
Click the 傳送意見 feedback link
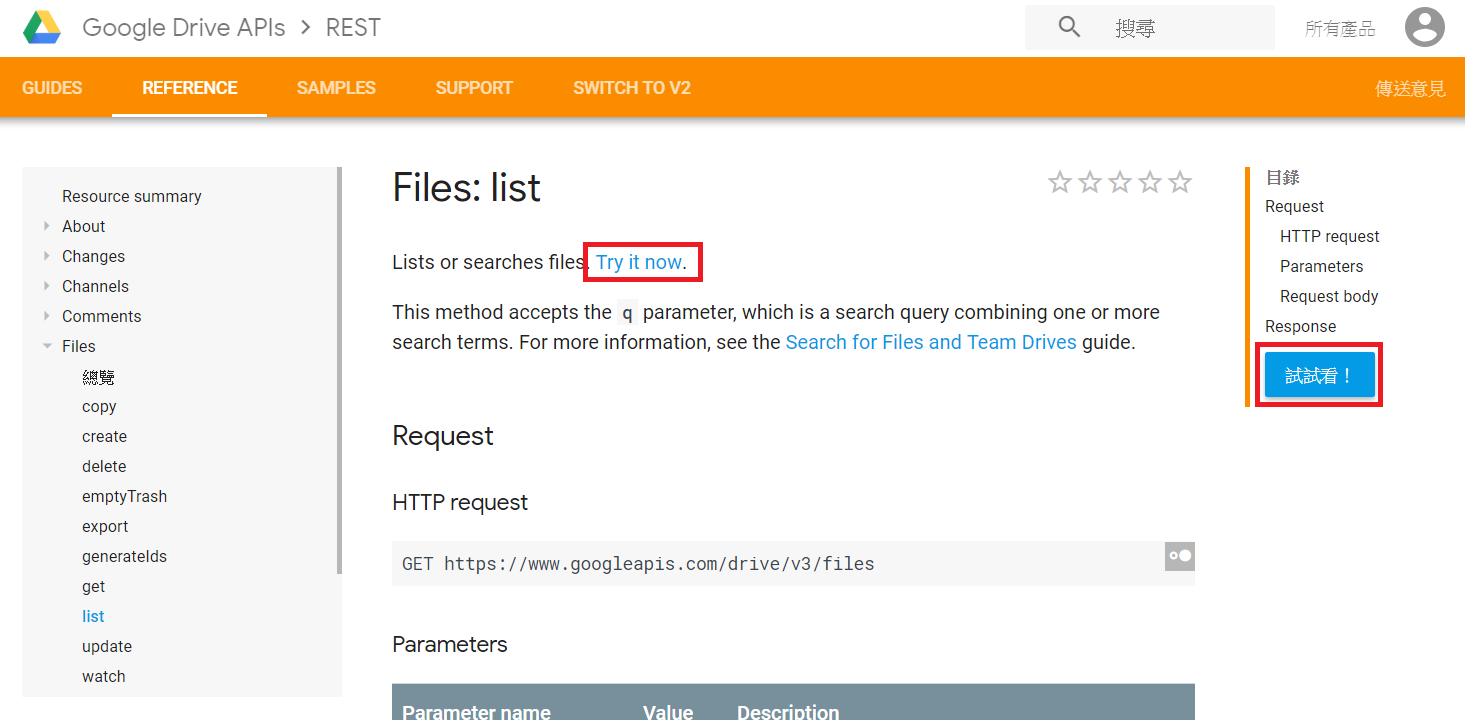[x=1410, y=89]
